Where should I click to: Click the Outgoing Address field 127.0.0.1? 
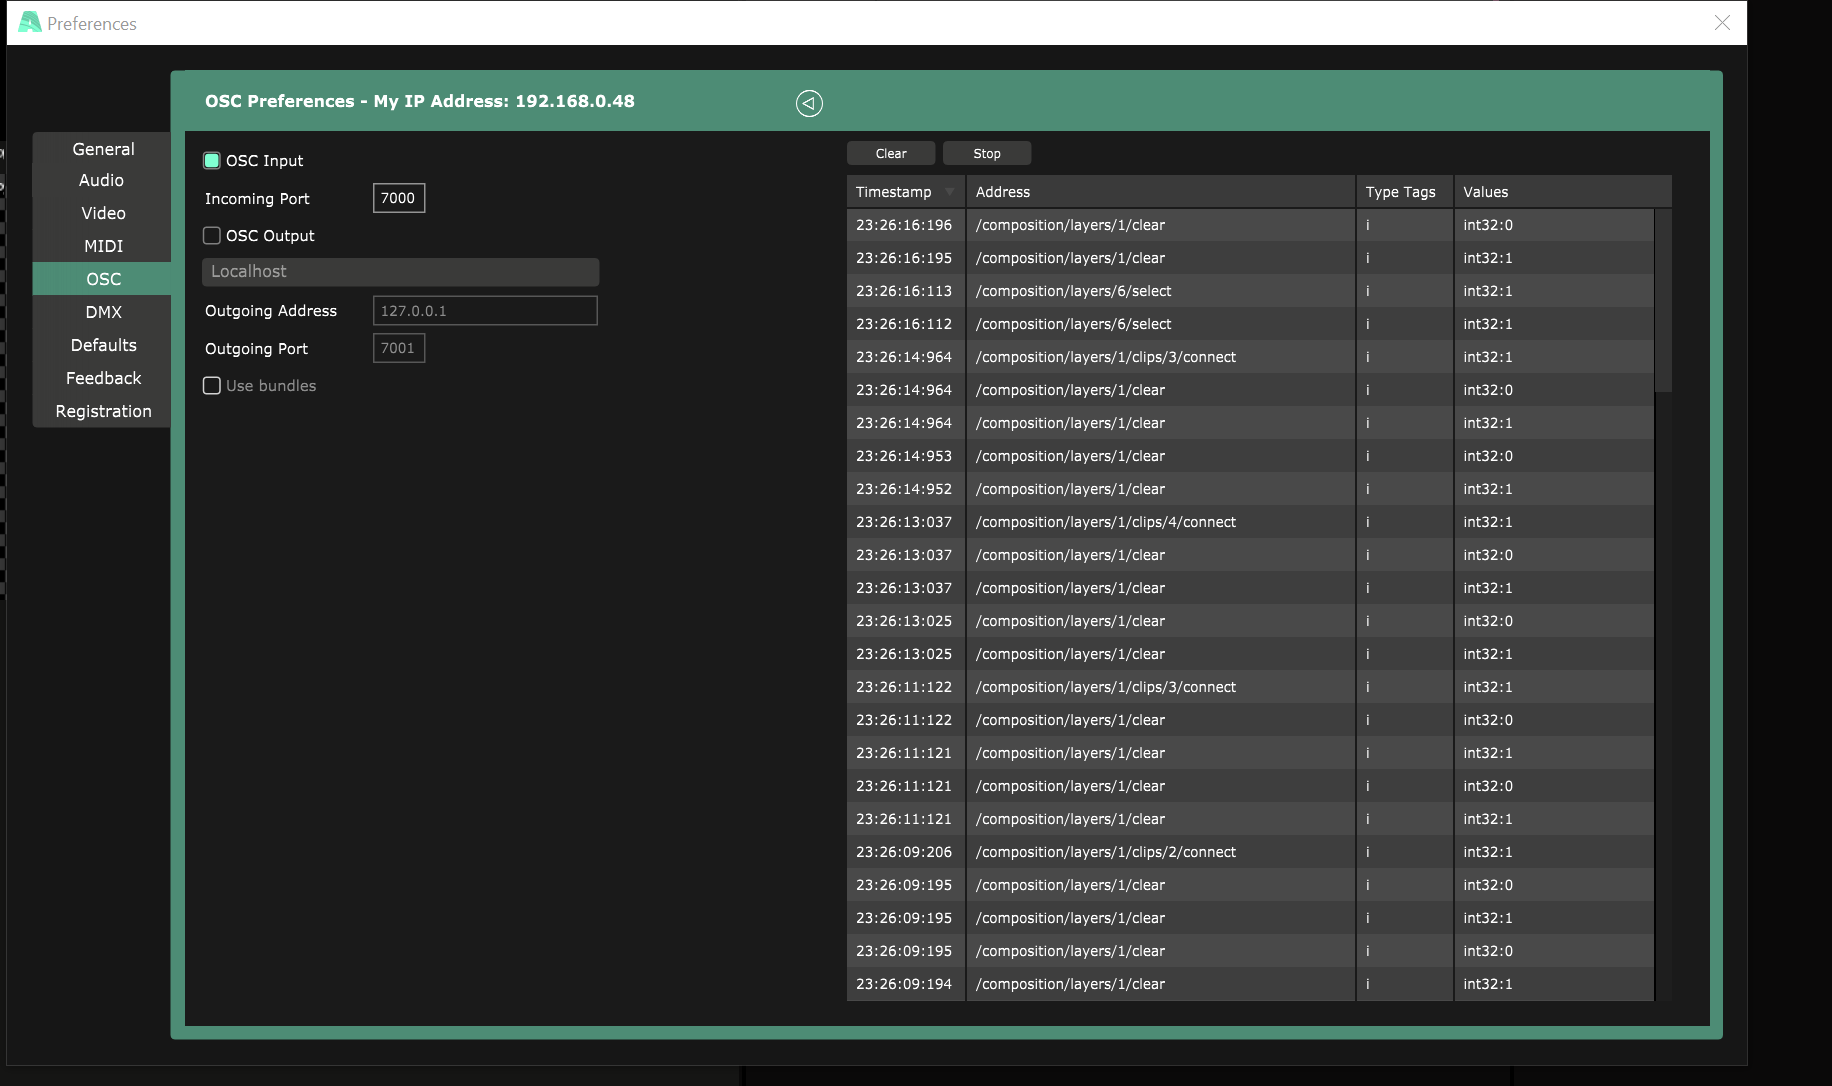pyautogui.click(x=485, y=311)
